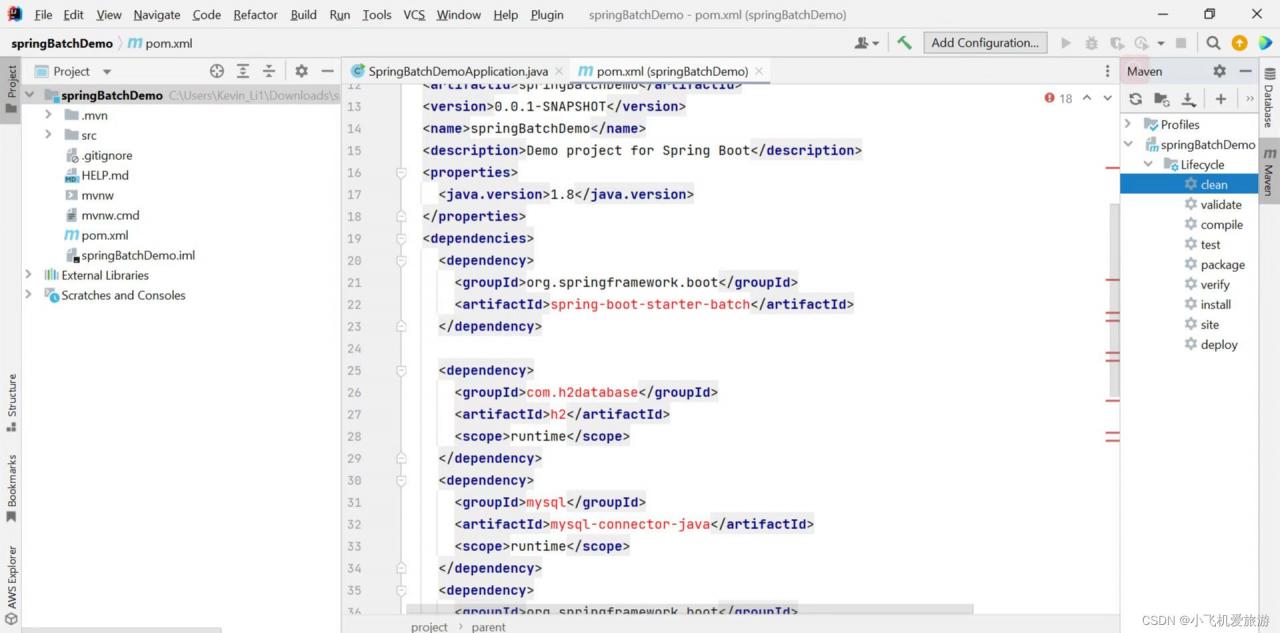This screenshot has width=1280, height=633.
Task: Click Add Configuration button
Action: click(x=985, y=43)
